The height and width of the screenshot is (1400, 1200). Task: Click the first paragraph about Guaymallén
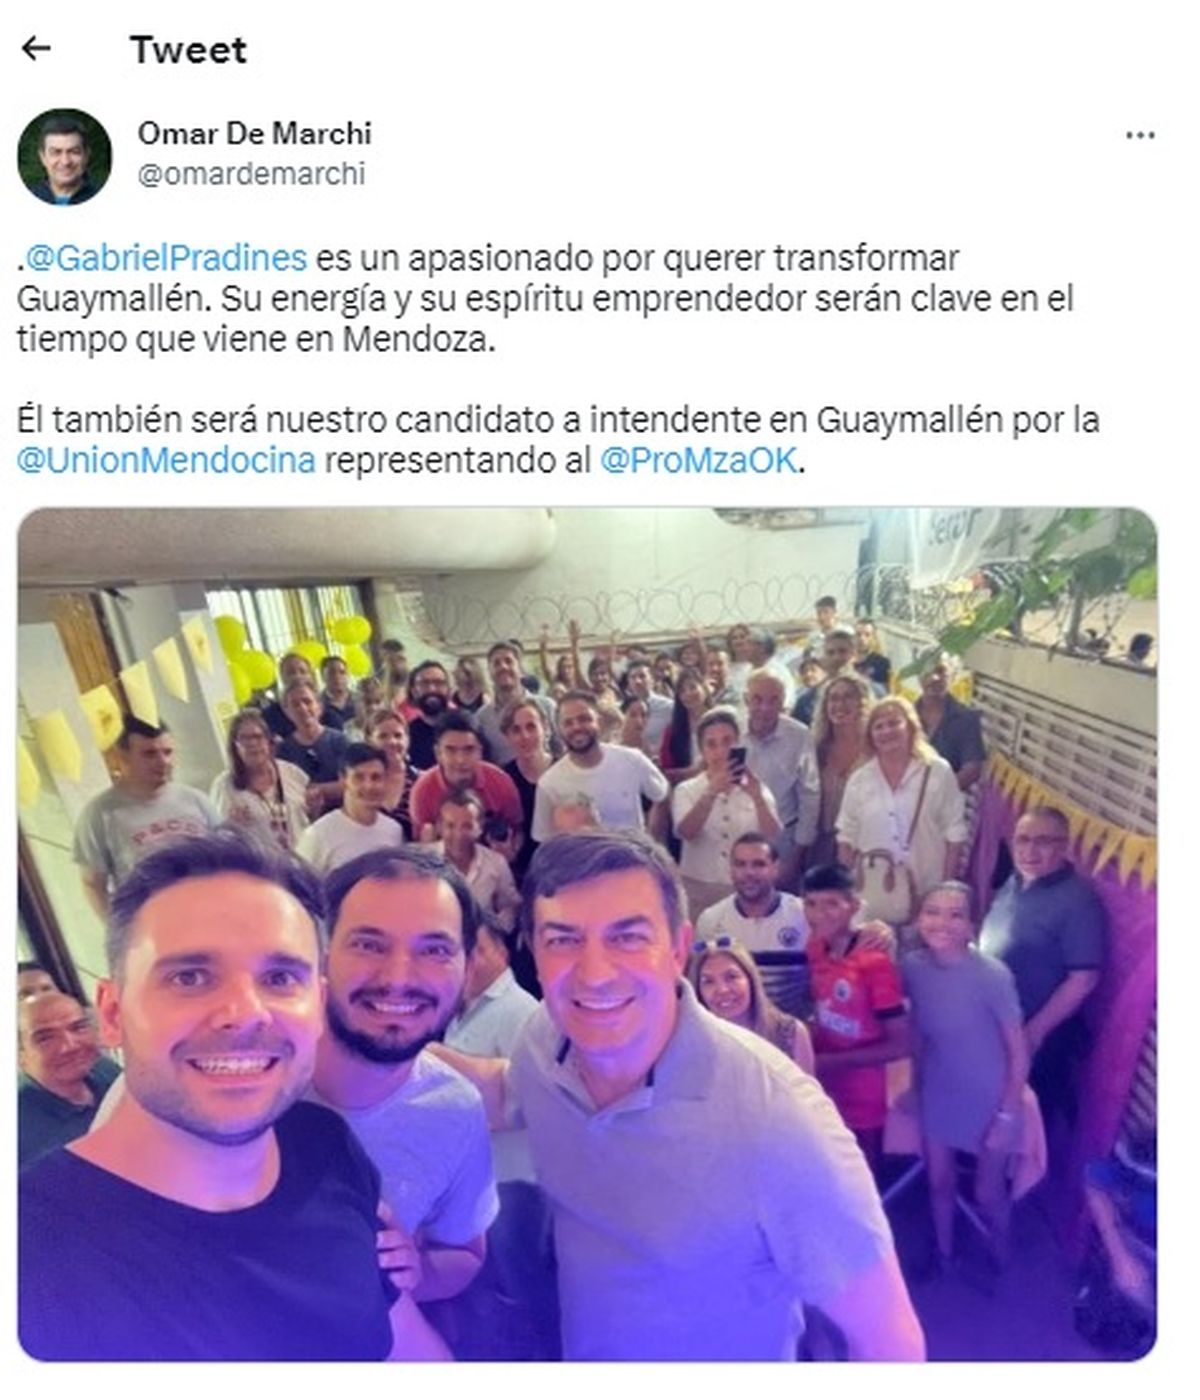545,299
